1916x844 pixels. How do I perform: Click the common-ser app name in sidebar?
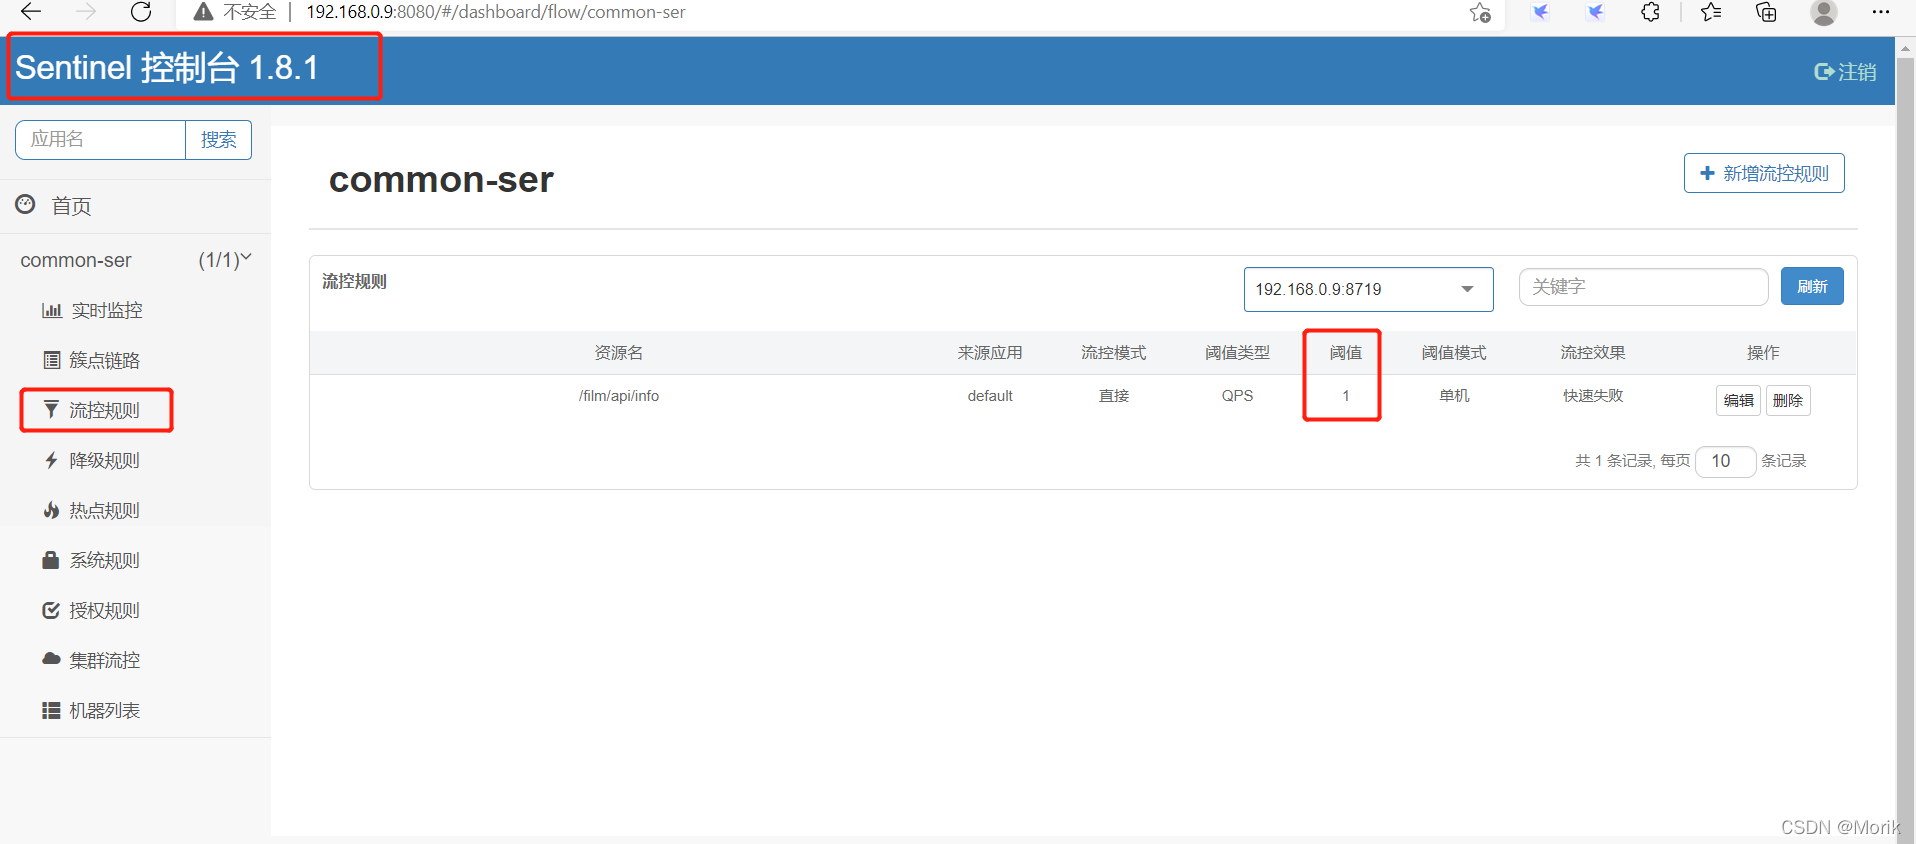point(76,260)
